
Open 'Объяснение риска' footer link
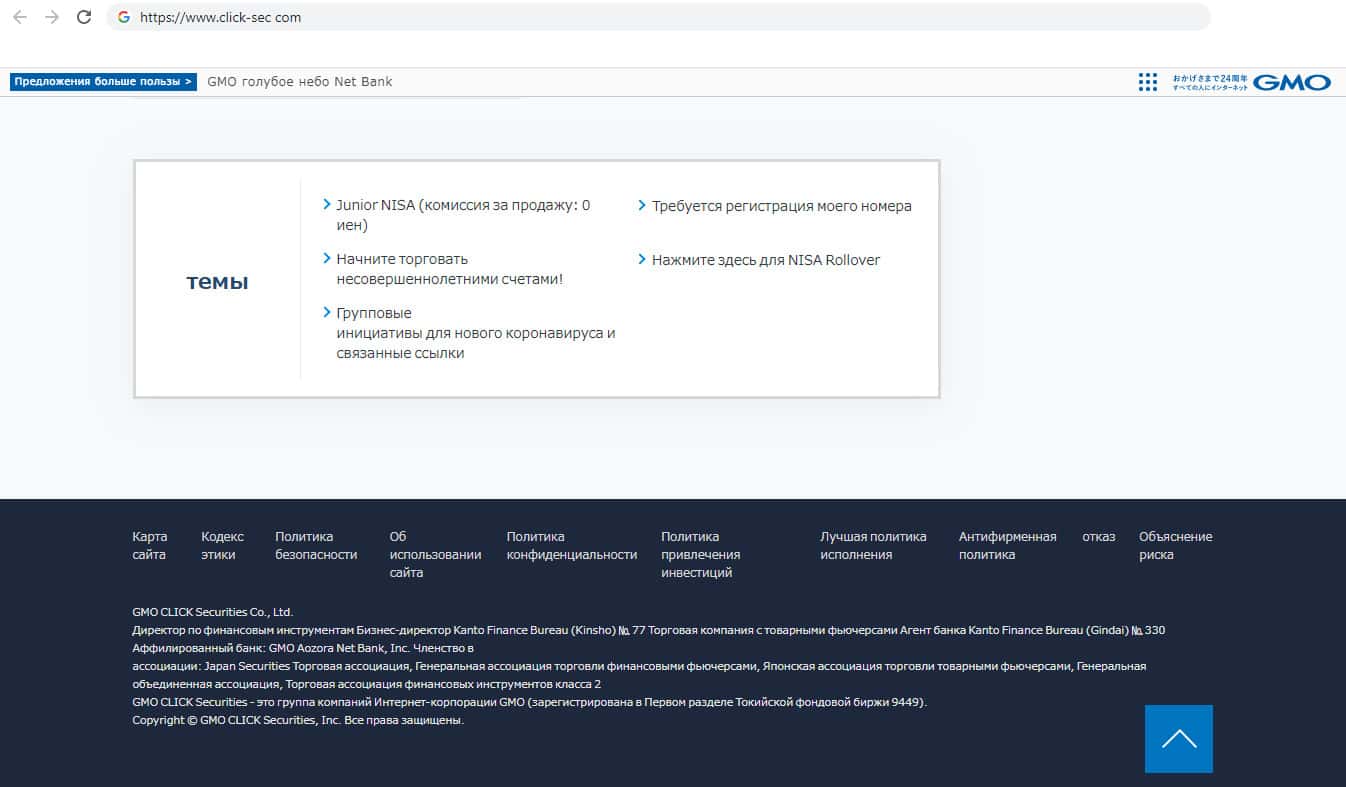pos(1175,545)
